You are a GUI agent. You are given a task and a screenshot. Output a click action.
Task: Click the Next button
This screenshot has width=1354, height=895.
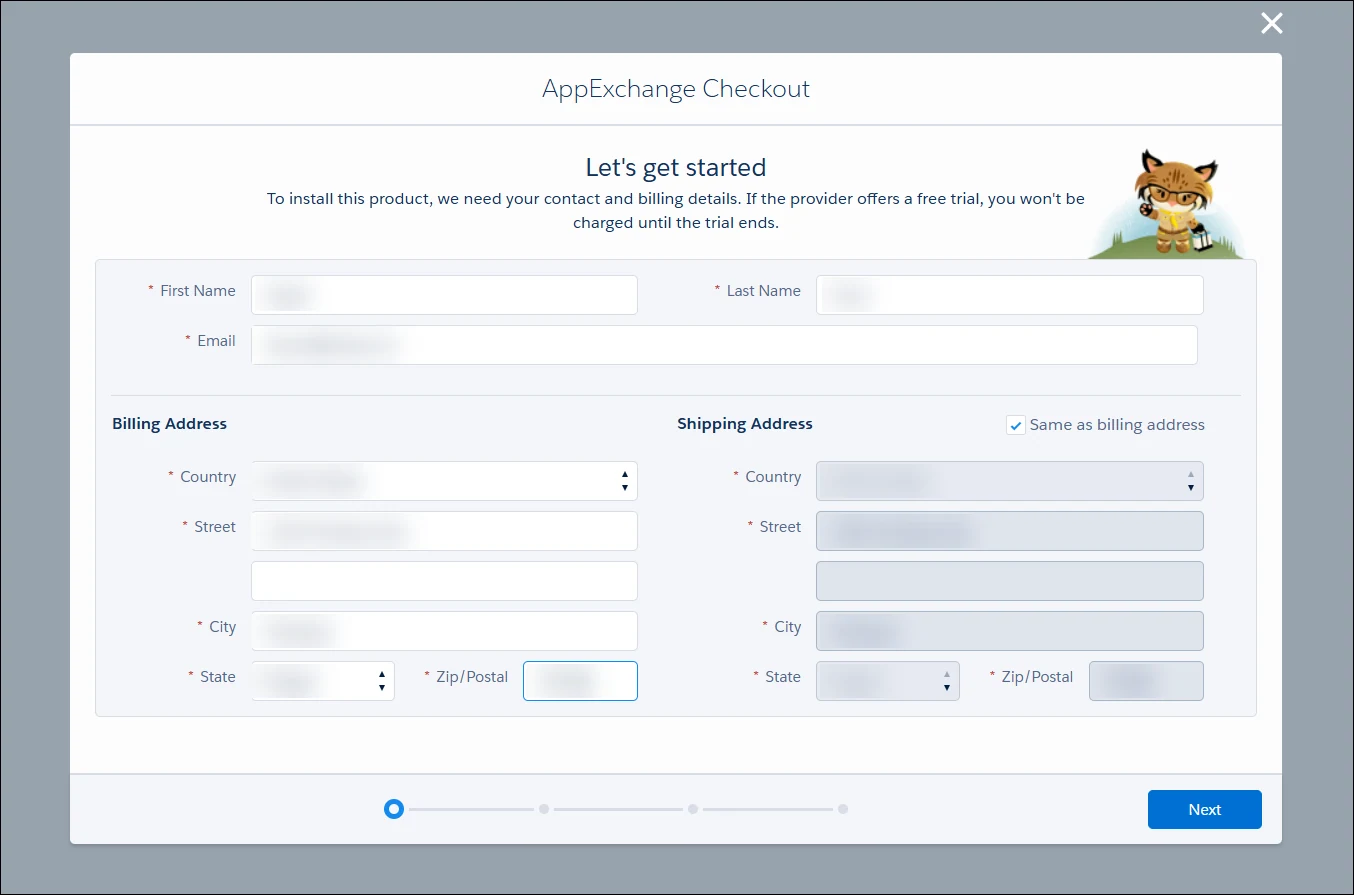click(1205, 809)
